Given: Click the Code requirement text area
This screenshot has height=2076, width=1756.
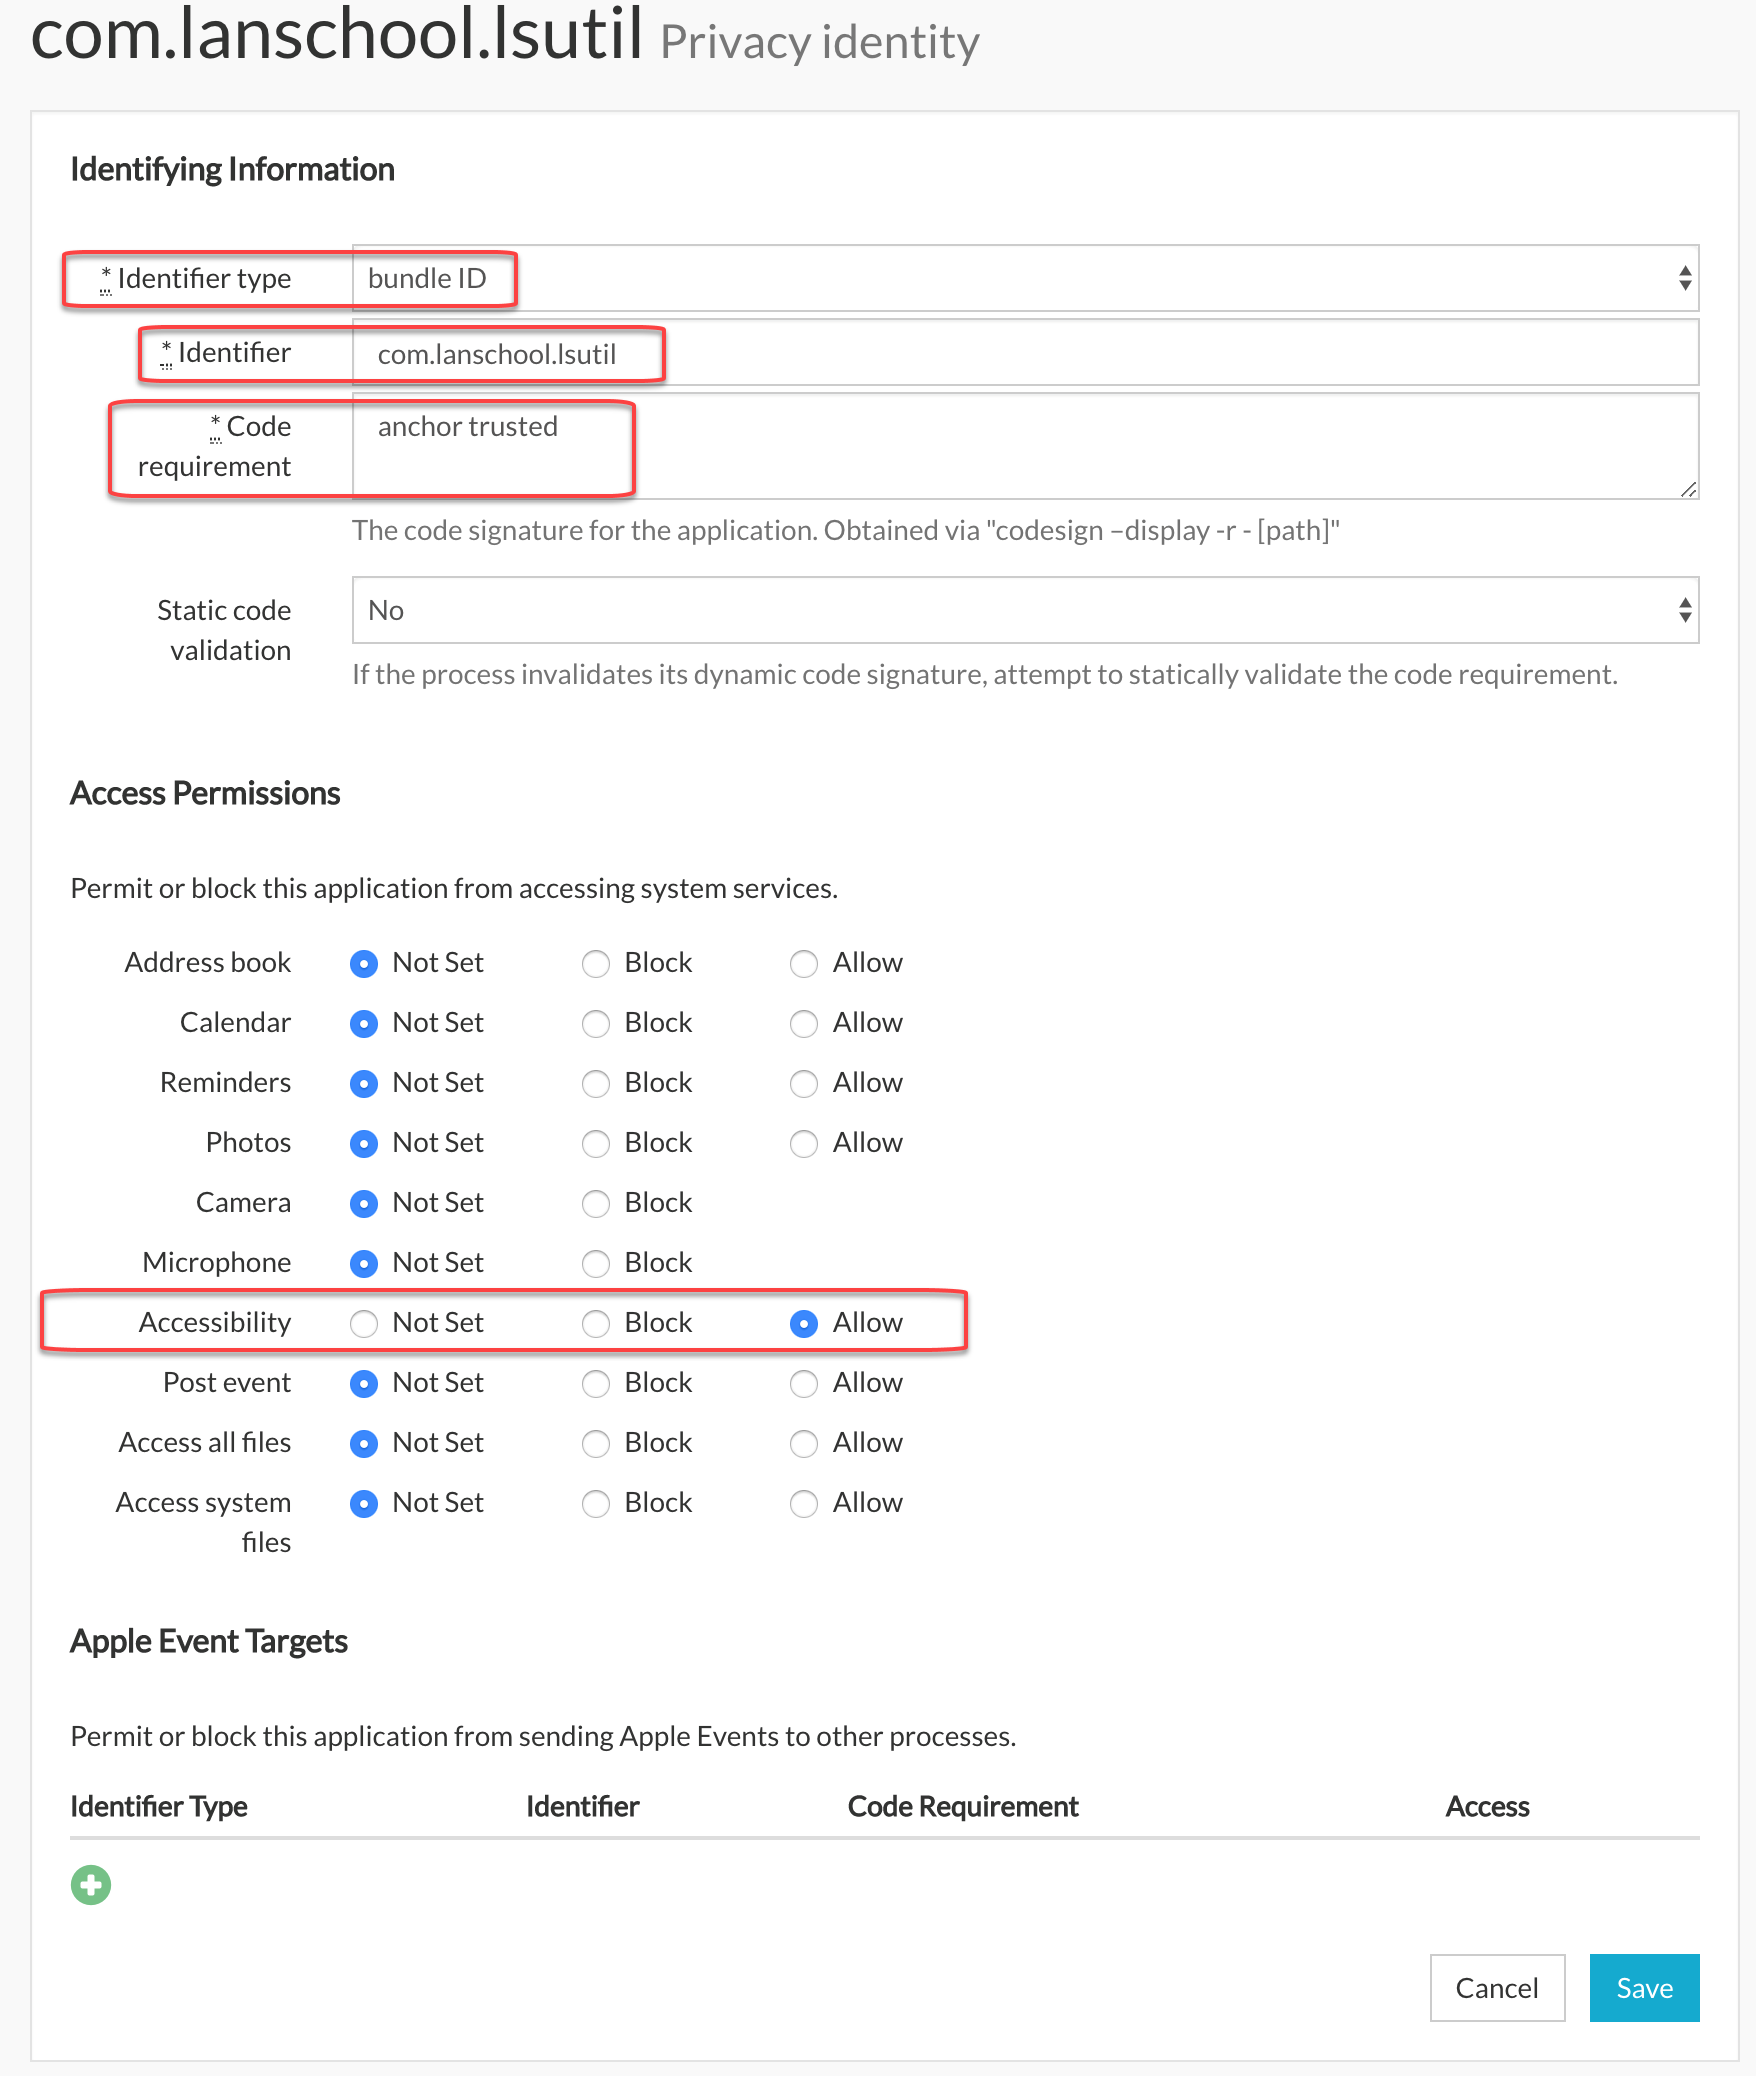Looking at the screenshot, I should pos(1025,446).
